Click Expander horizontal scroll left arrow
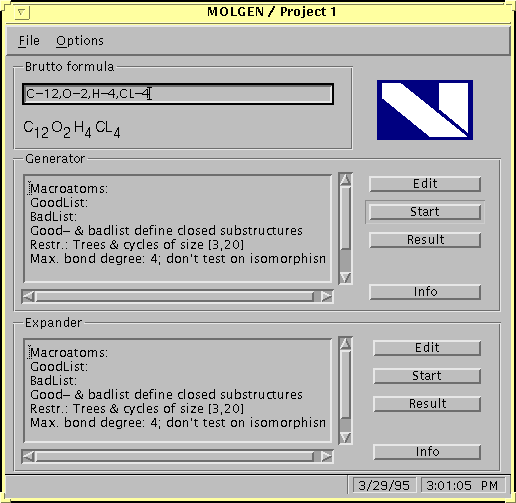516x503 pixels. click(x=28, y=456)
